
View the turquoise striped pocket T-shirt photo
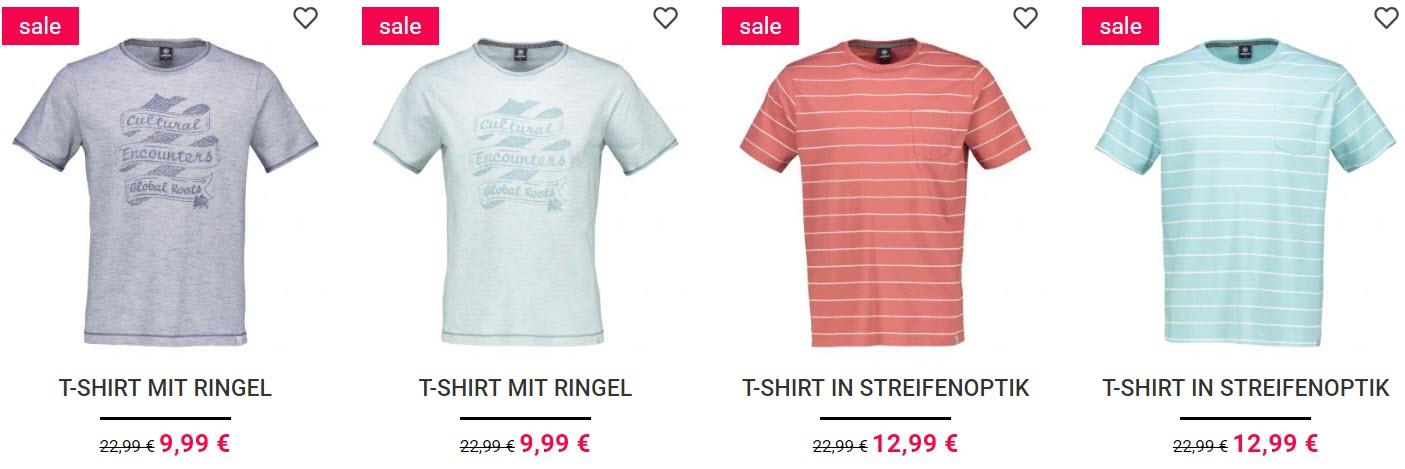[x=1245, y=193]
